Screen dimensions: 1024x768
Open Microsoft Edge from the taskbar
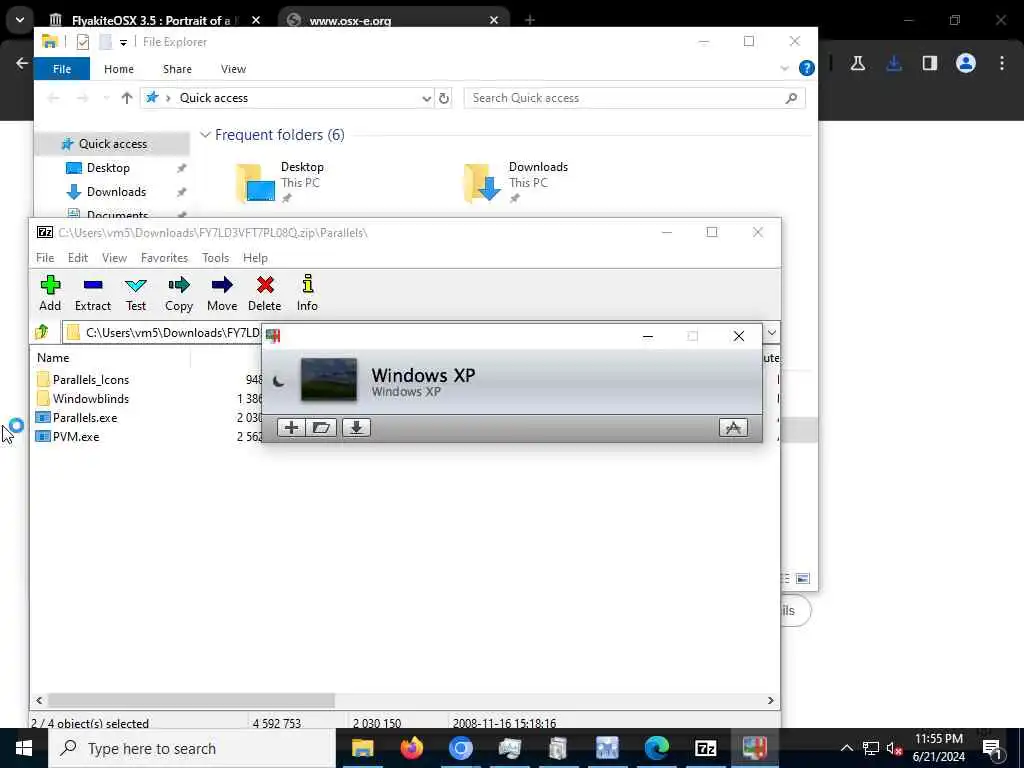(656, 748)
